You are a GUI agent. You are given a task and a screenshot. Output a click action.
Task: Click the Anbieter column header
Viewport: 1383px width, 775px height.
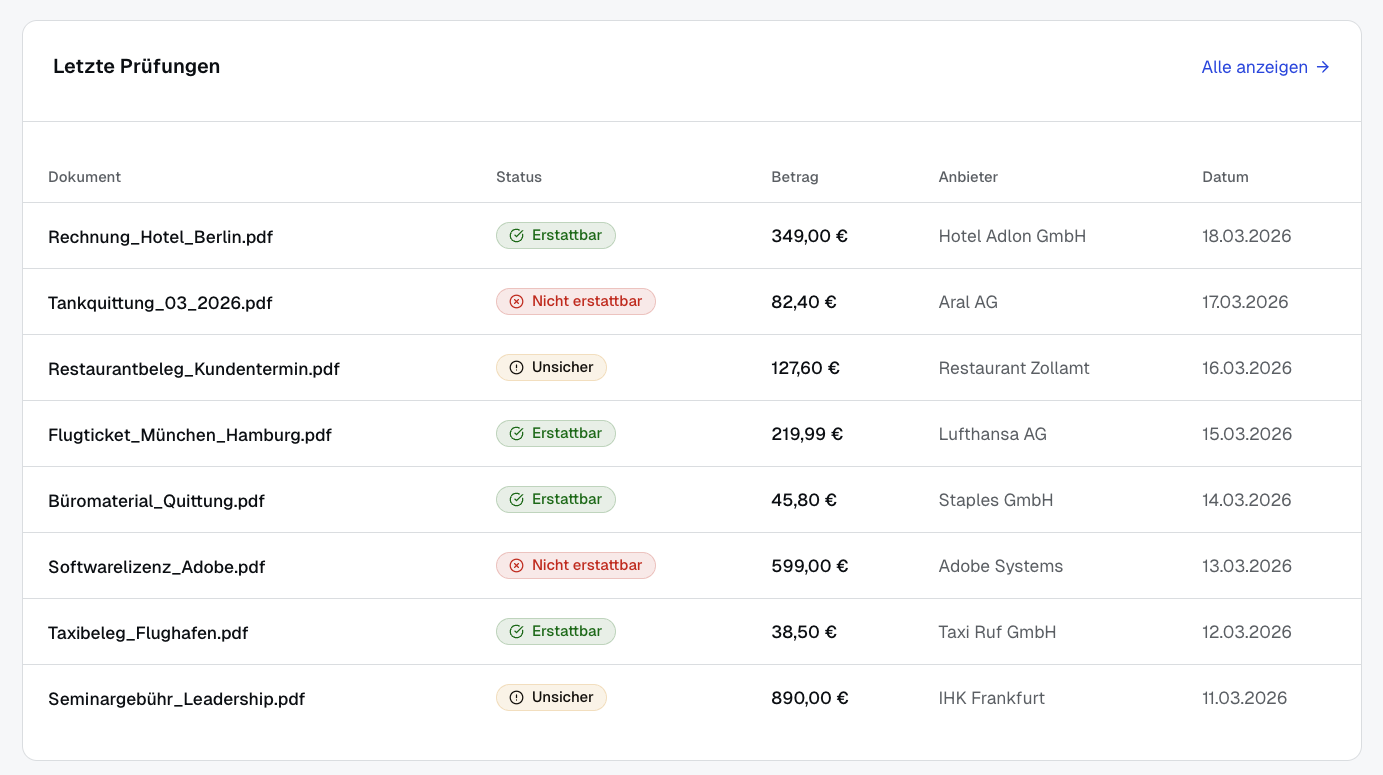pyautogui.click(x=968, y=177)
